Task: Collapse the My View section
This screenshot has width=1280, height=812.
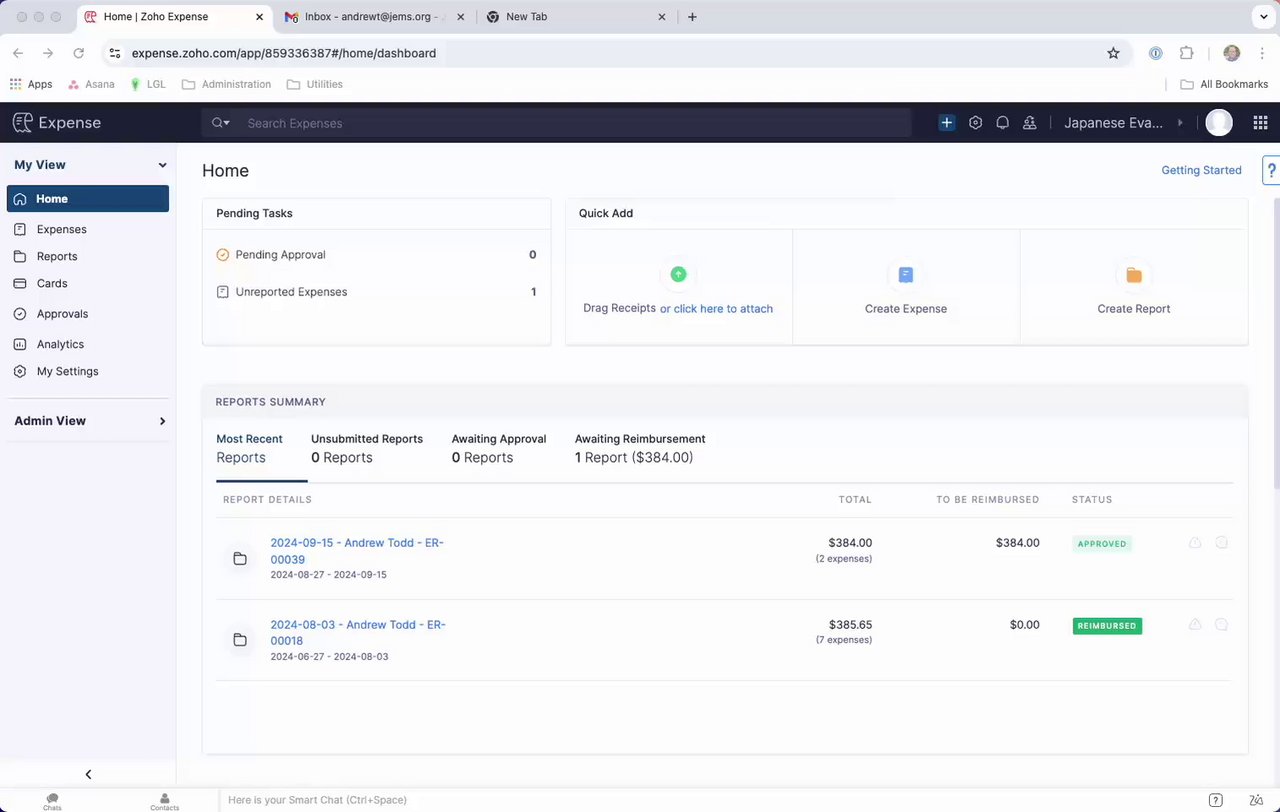Action: point(162,165)
